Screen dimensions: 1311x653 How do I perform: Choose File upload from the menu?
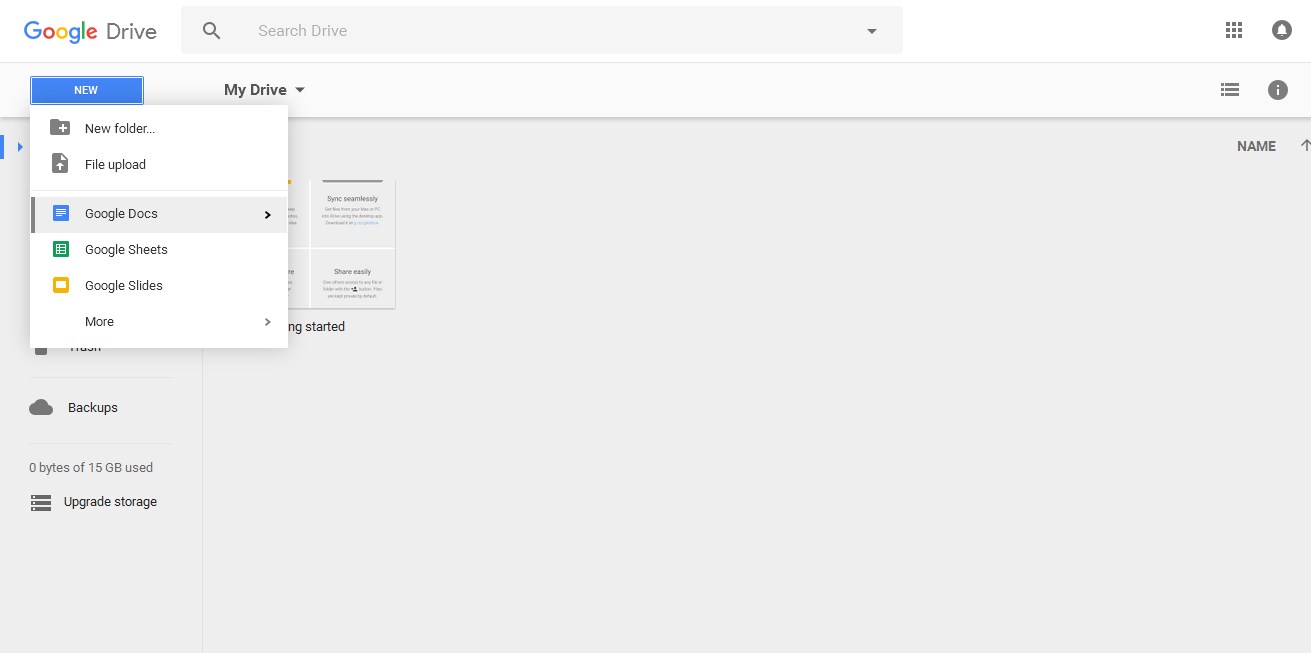coord(159,164)
